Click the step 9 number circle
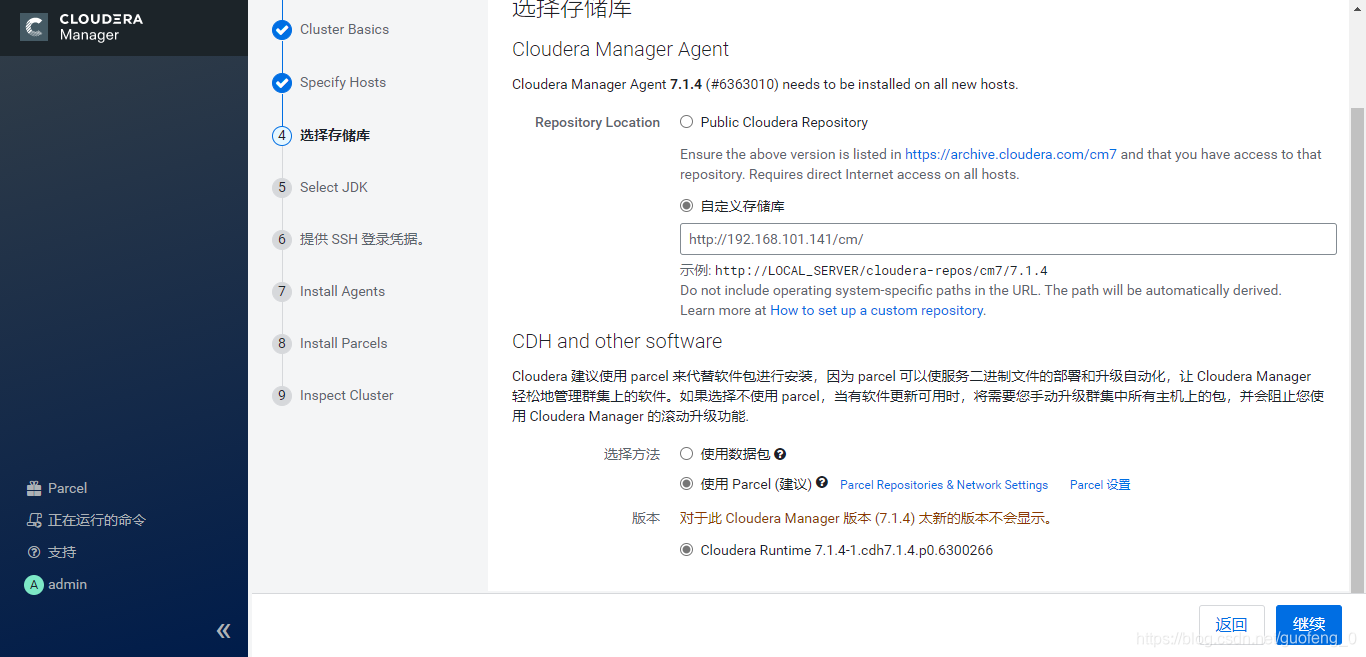Screen dimensions: 1366x657 [x=282, y=396]
